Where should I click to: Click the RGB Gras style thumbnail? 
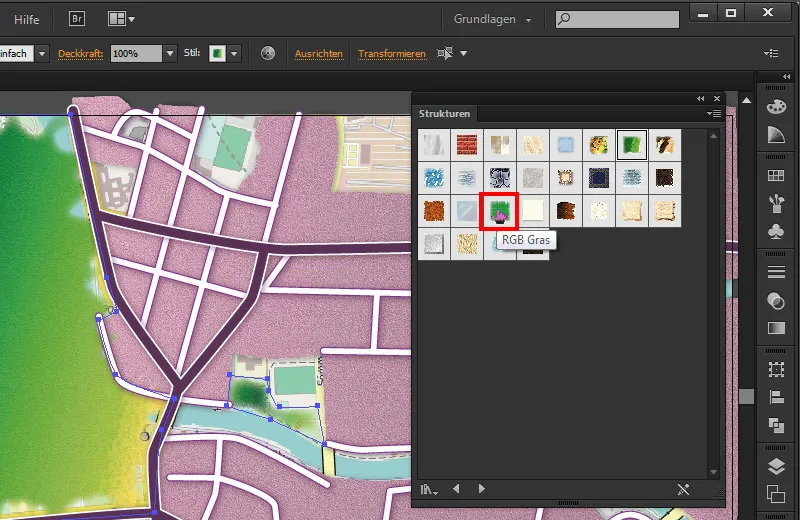tap(499, 211)
